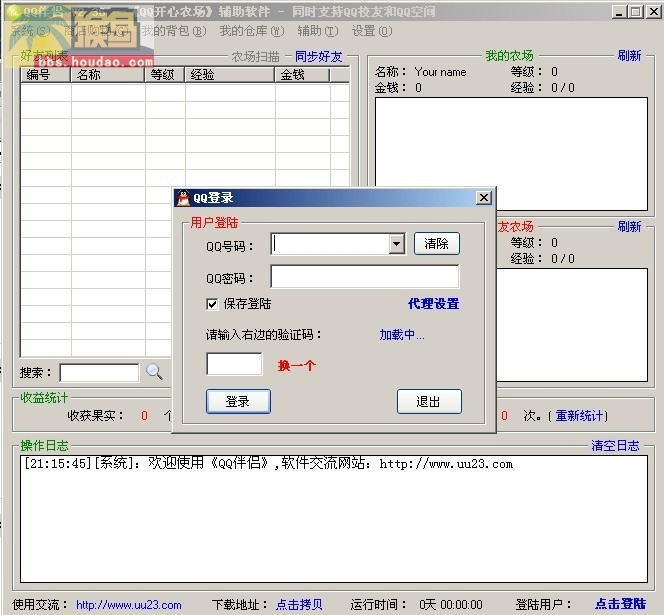
Task: Click the QQ penguin icon in login dialog title
Action: 183,198
